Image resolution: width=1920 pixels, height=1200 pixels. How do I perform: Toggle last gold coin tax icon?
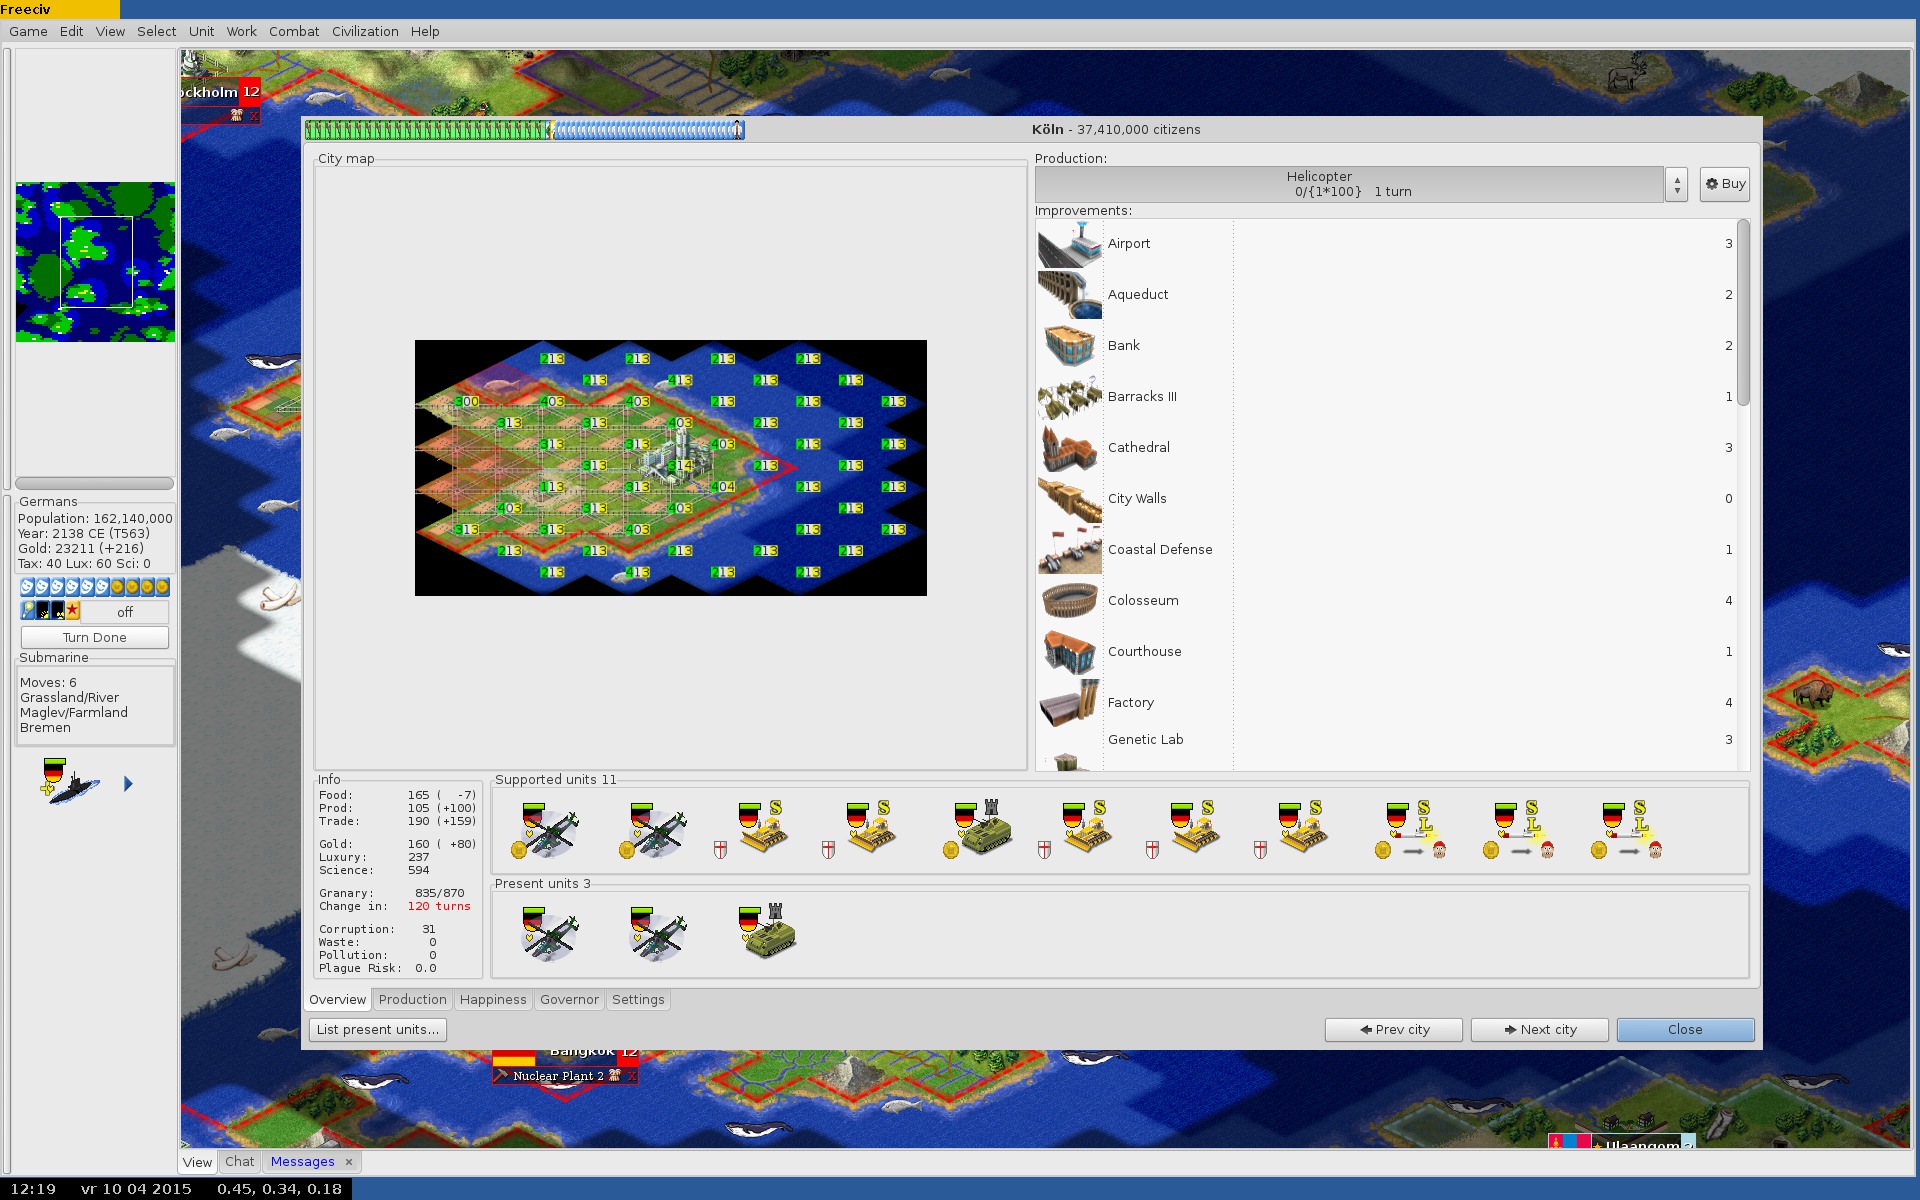point(162,587)
